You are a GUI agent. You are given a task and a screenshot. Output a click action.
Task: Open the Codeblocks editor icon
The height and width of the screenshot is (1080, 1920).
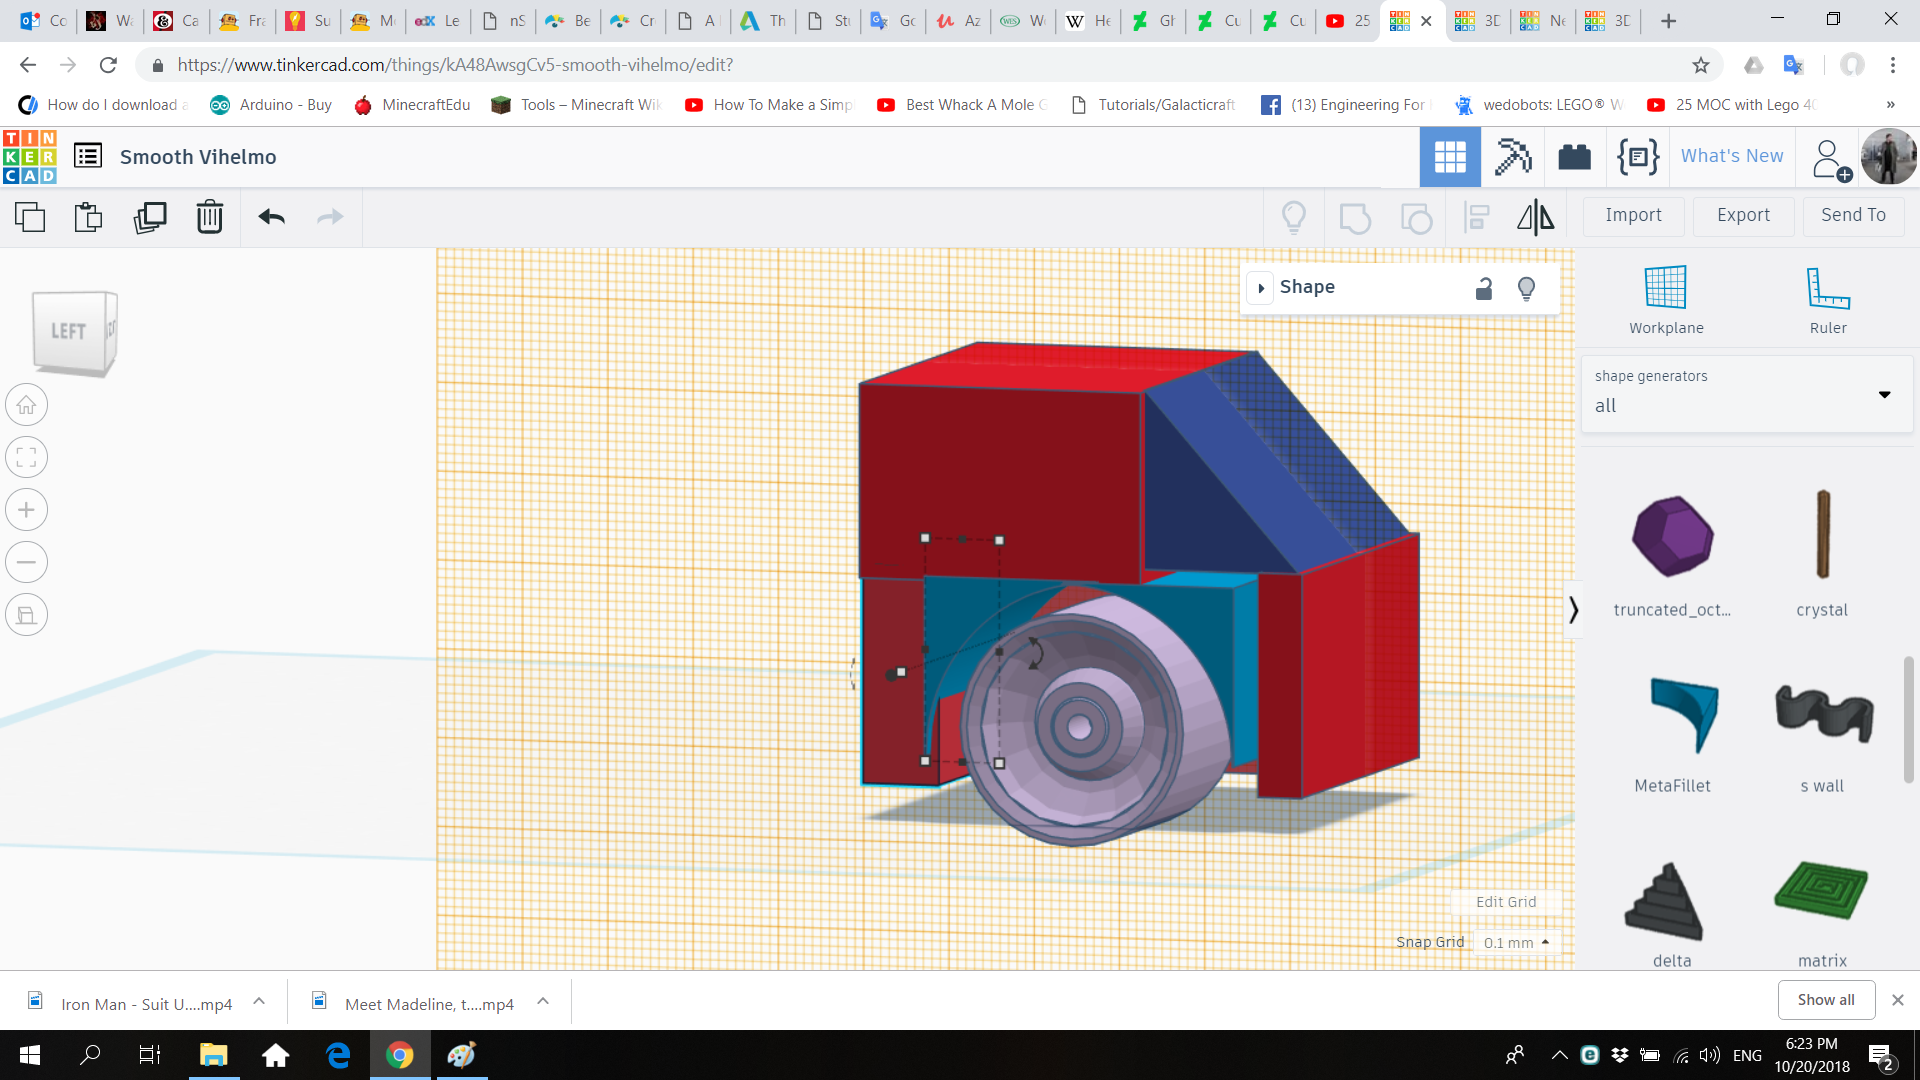click(x=1637, y=157)
